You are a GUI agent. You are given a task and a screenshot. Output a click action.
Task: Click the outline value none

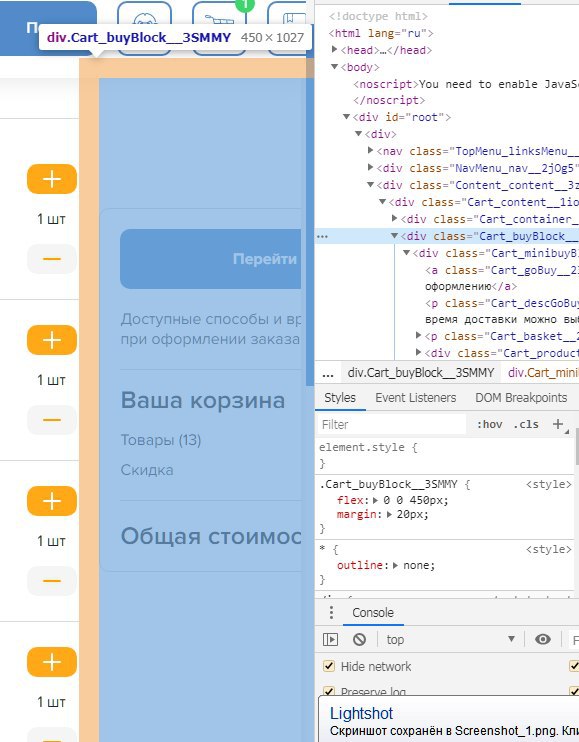[419, 565]
